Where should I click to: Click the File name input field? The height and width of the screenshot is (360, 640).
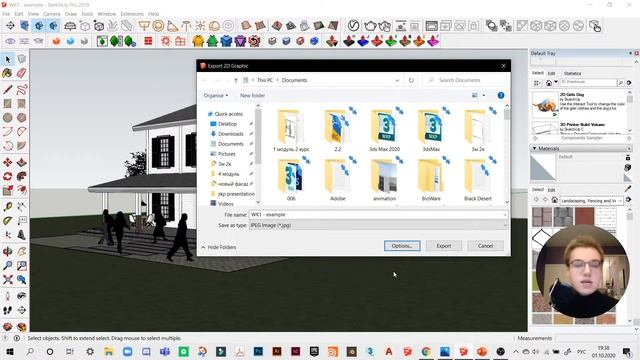pyautogui.click(x=378, y=215)
